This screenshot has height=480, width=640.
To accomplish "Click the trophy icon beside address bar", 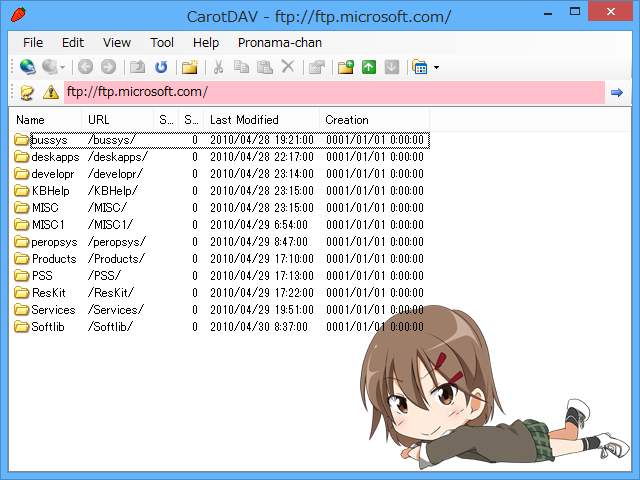I will click(27, 92).
